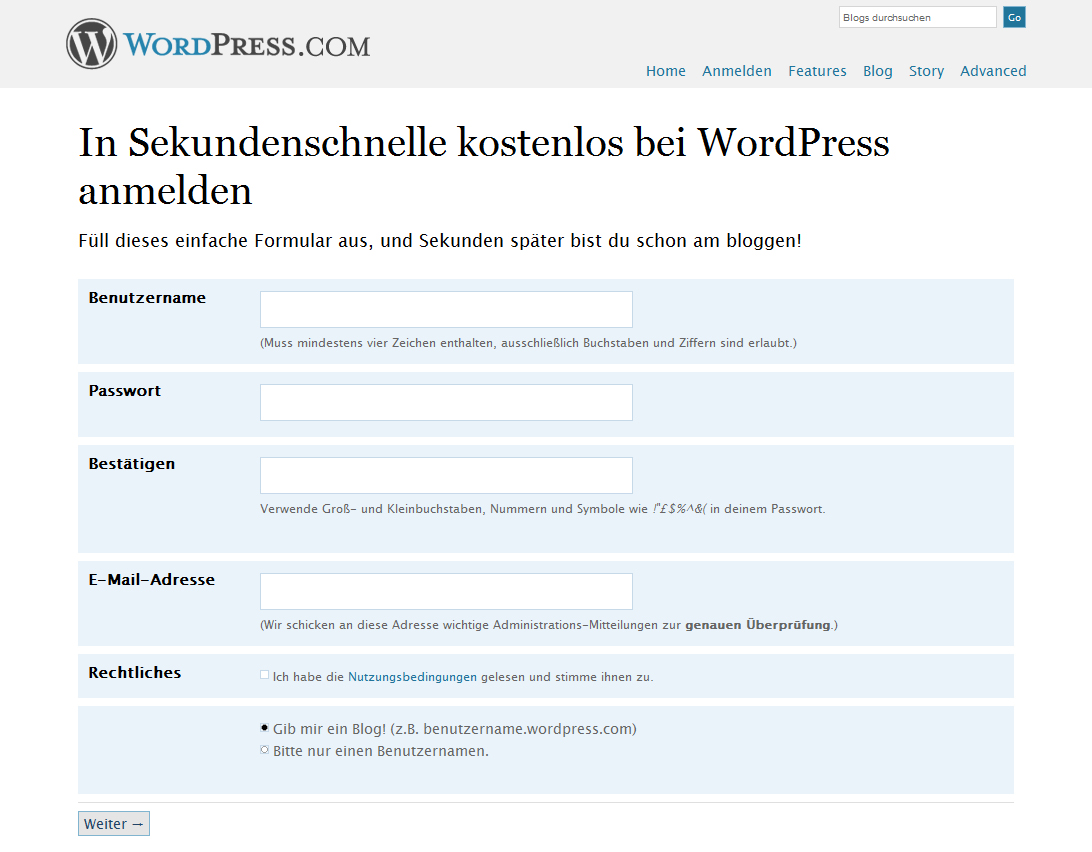Open the Blog navigation item
This screenshot has width=1092, height=852.
[x=878, y=71]
